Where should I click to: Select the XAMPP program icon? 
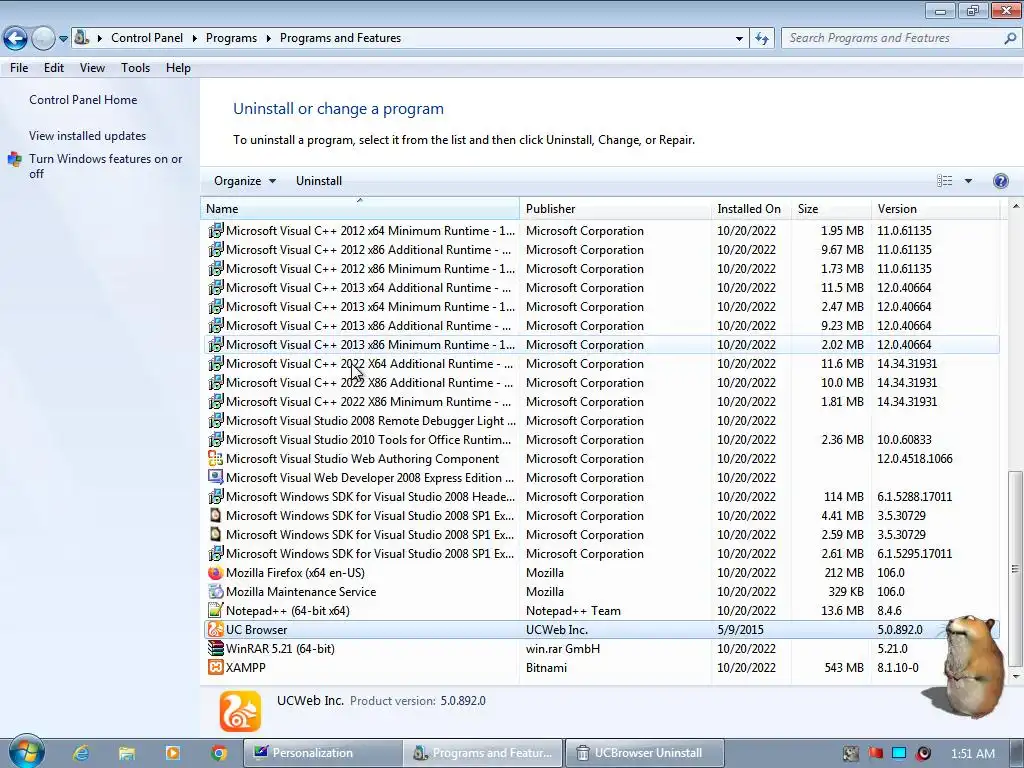click(215, 667)
